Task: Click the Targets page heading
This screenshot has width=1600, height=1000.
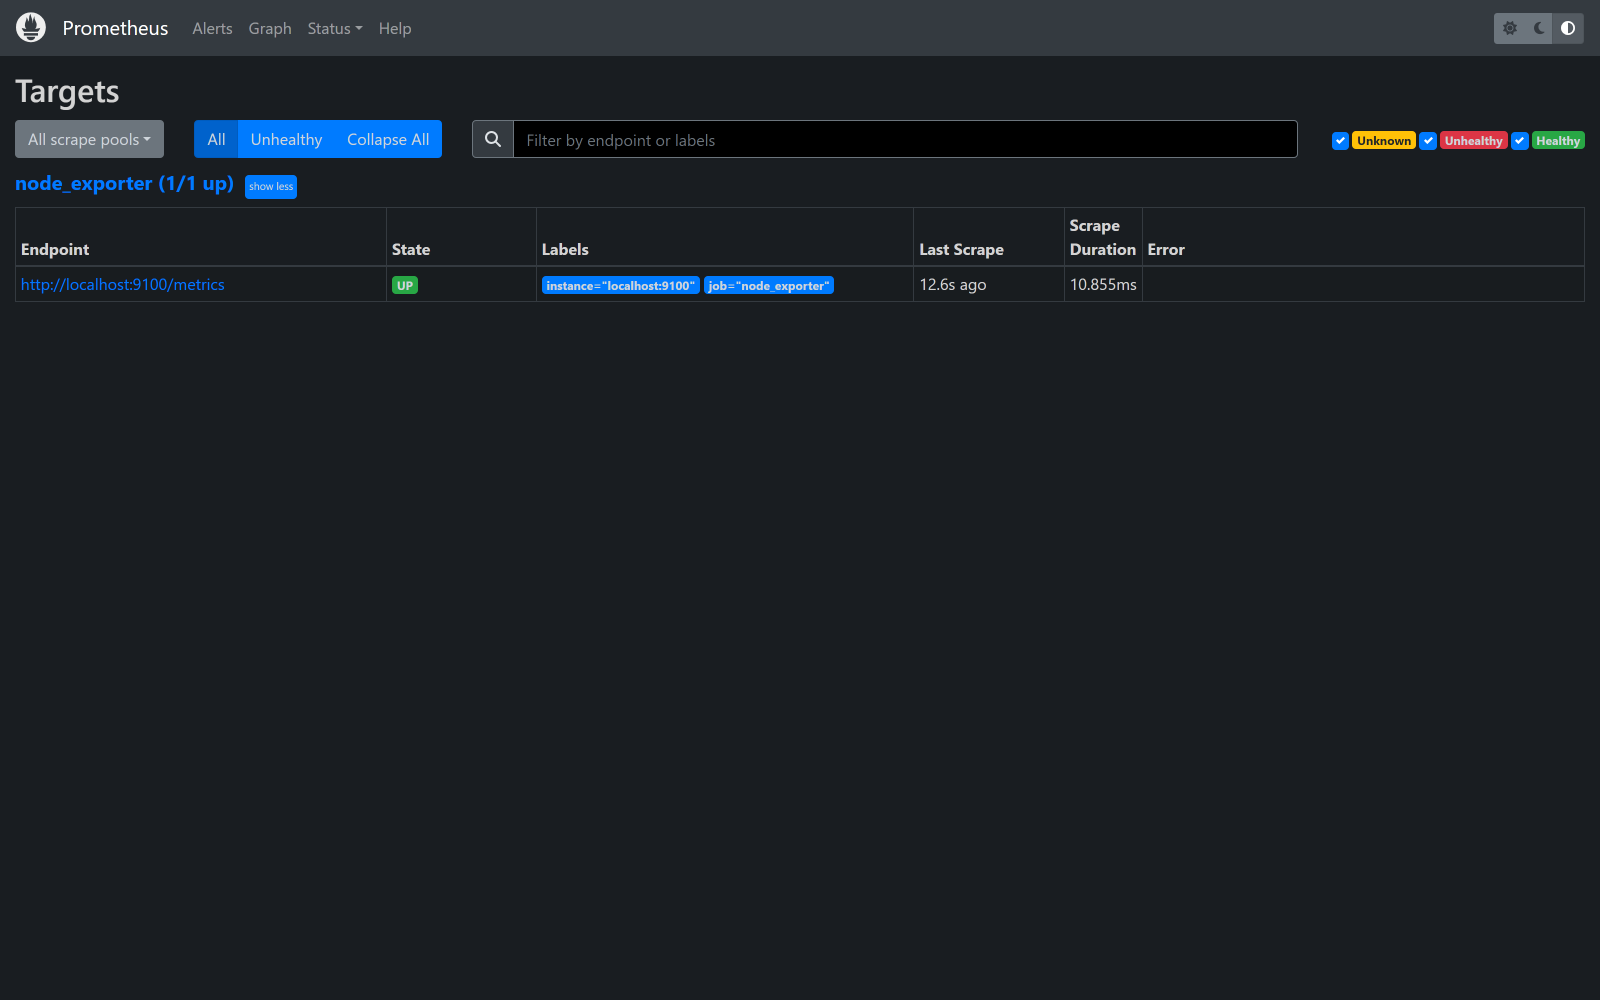Action: pos(67,92)
